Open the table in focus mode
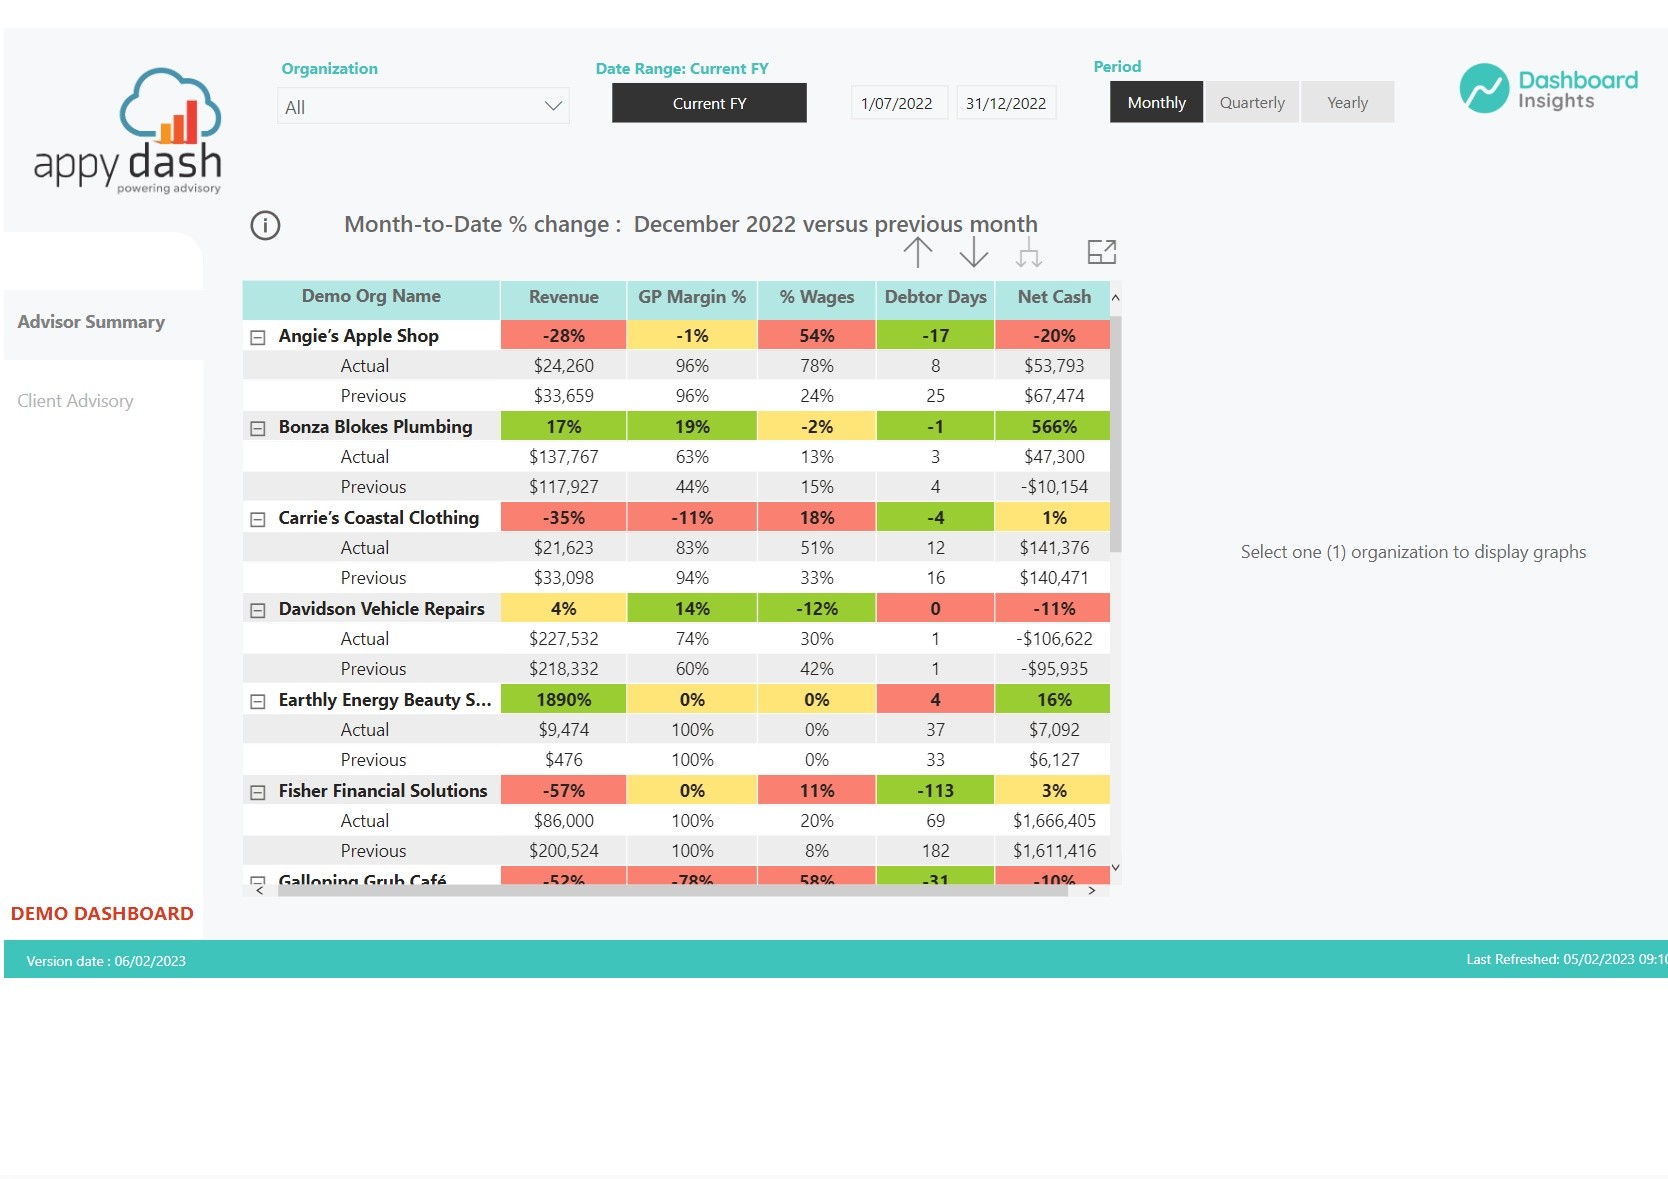 pyautogui.click(x=1101, y=252)
